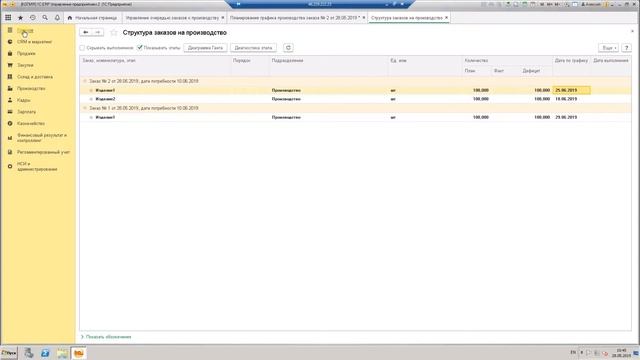Open the CRM и маркетинг section
640x360 pixels.
coord(34,42)
